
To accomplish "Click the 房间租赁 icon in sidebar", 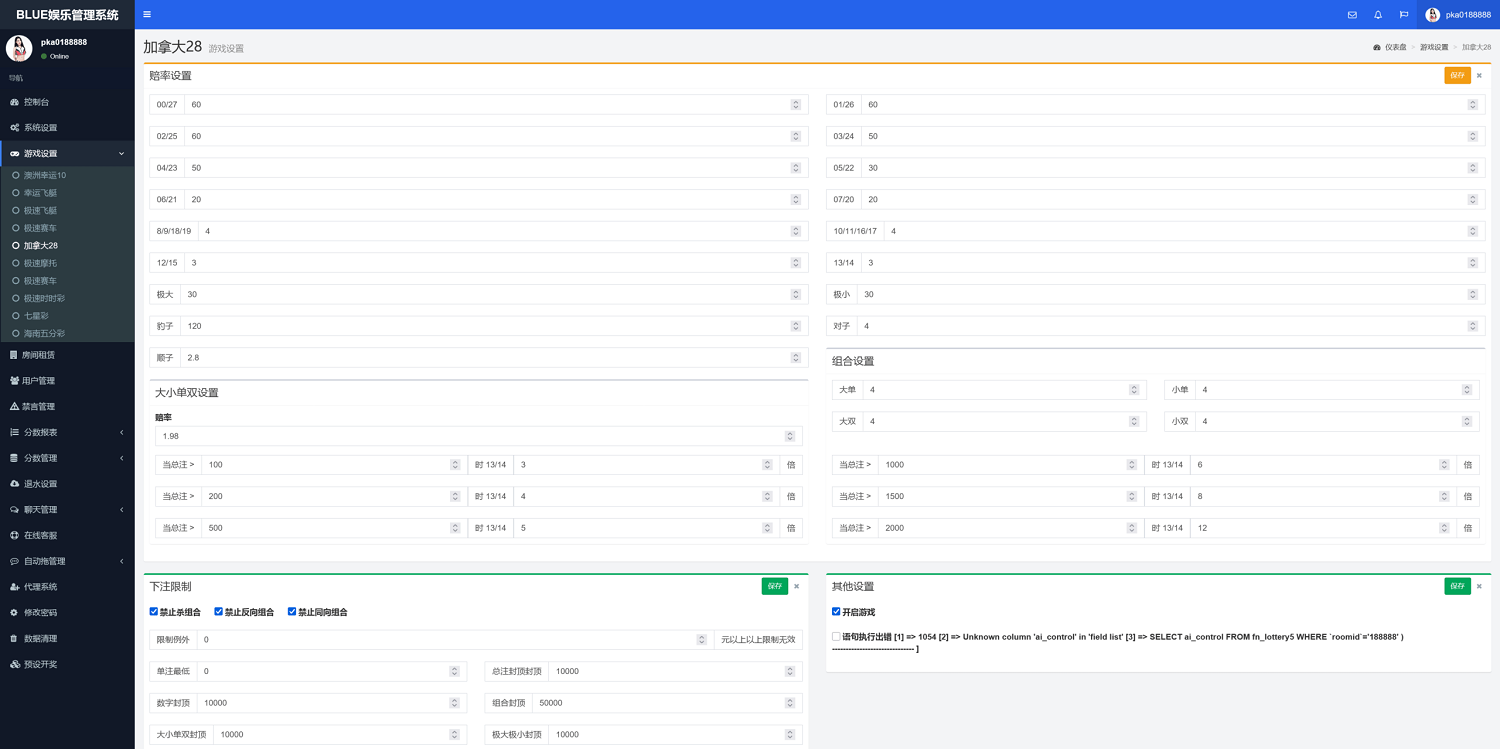I will (x=14, y=355).
